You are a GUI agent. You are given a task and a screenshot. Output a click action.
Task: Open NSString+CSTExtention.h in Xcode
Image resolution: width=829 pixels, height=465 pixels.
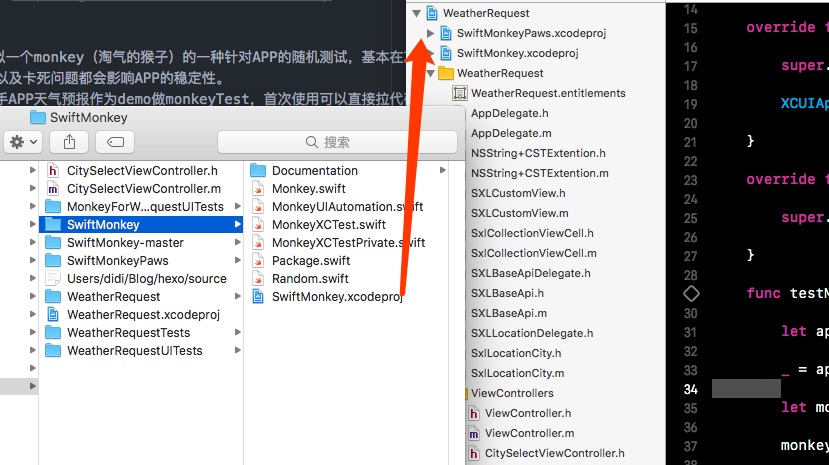[538, 153]
